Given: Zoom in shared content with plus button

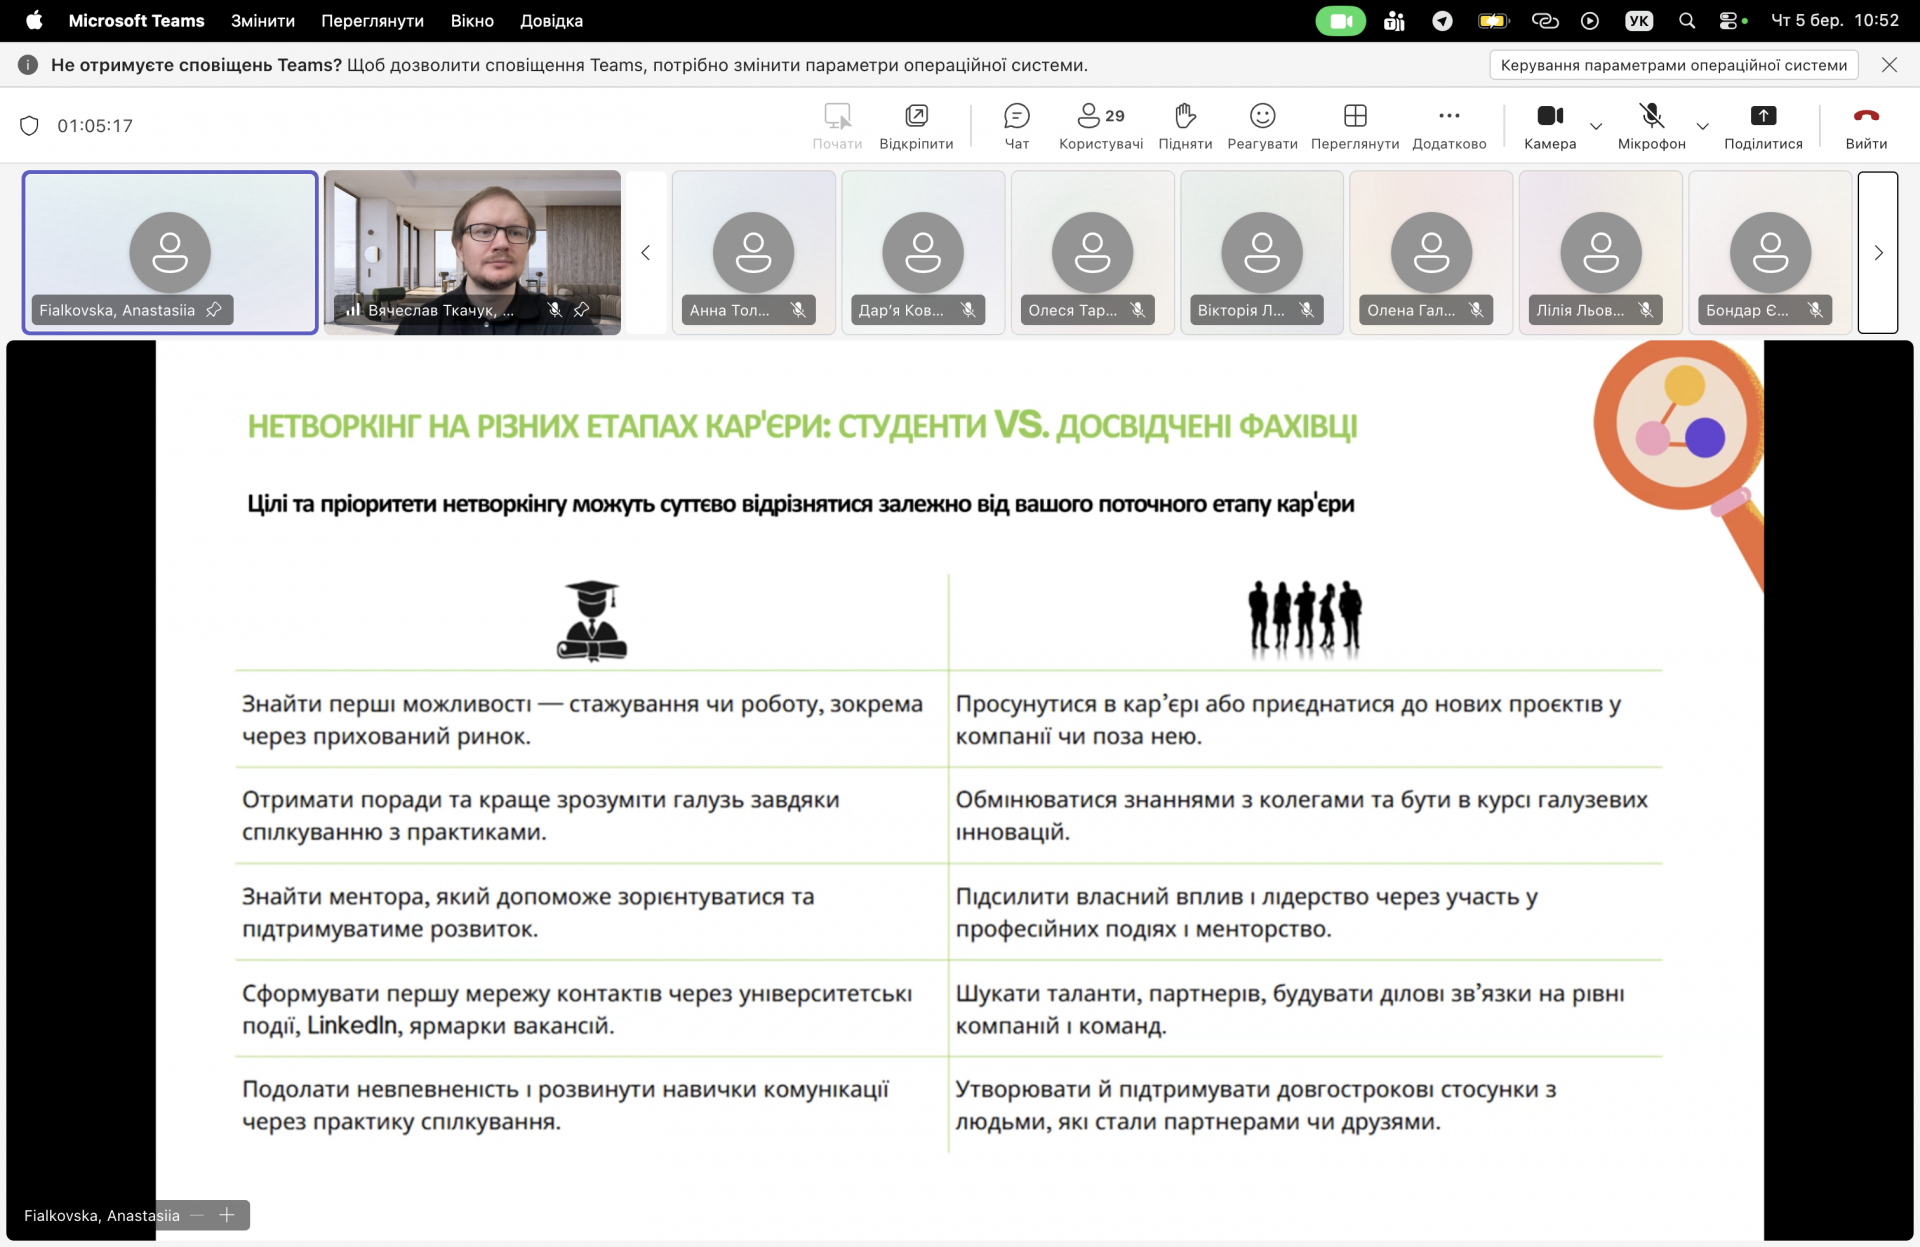Looking at the screenshot, I should click(227, 1215).
